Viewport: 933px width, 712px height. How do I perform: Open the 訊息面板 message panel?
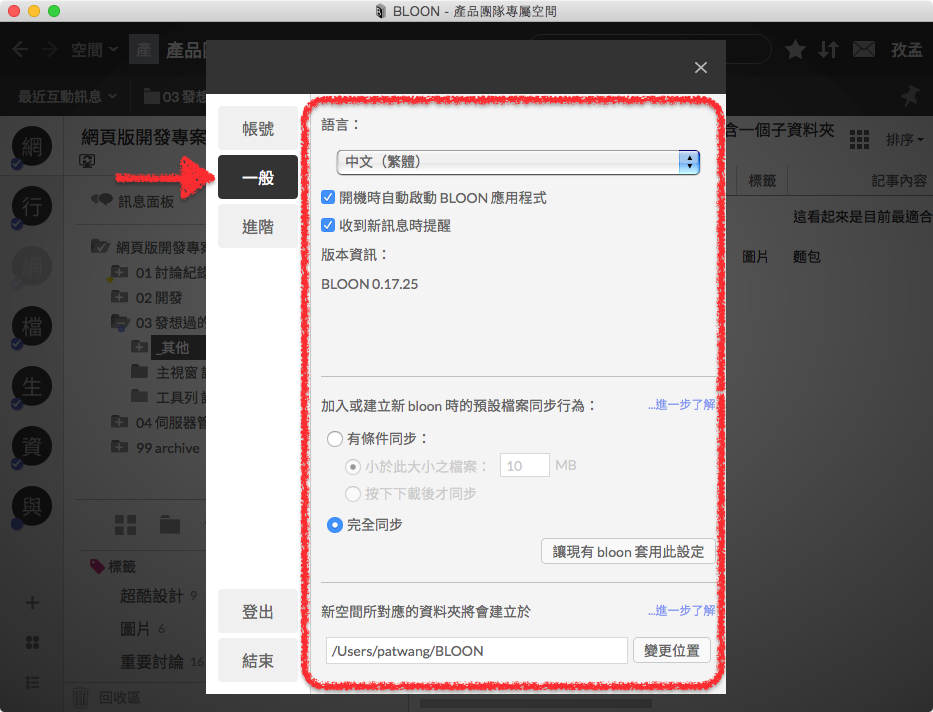point(132,201)
